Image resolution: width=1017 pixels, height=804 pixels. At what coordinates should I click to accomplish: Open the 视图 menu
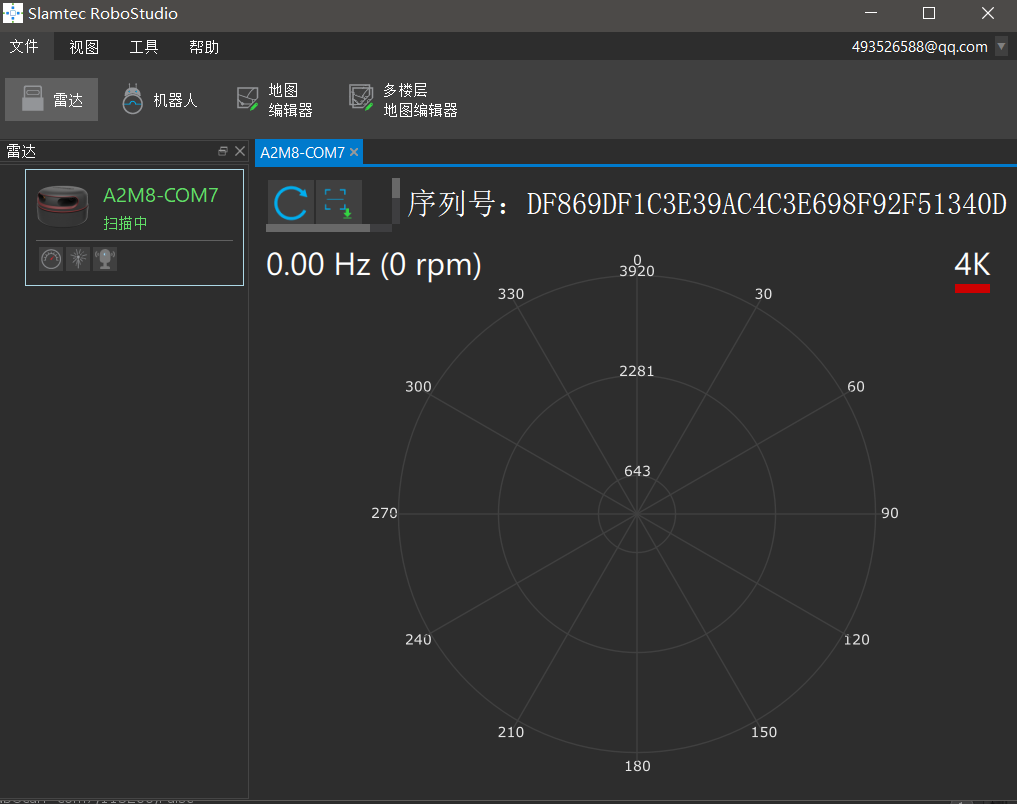[84, 47]
